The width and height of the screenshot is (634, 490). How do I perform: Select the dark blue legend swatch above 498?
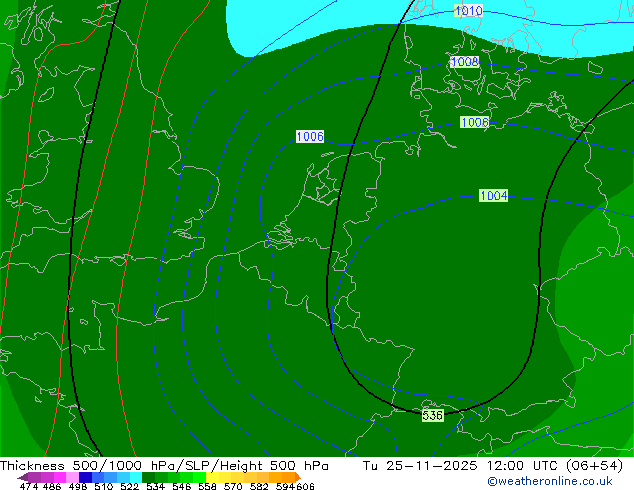coord(85,477)
